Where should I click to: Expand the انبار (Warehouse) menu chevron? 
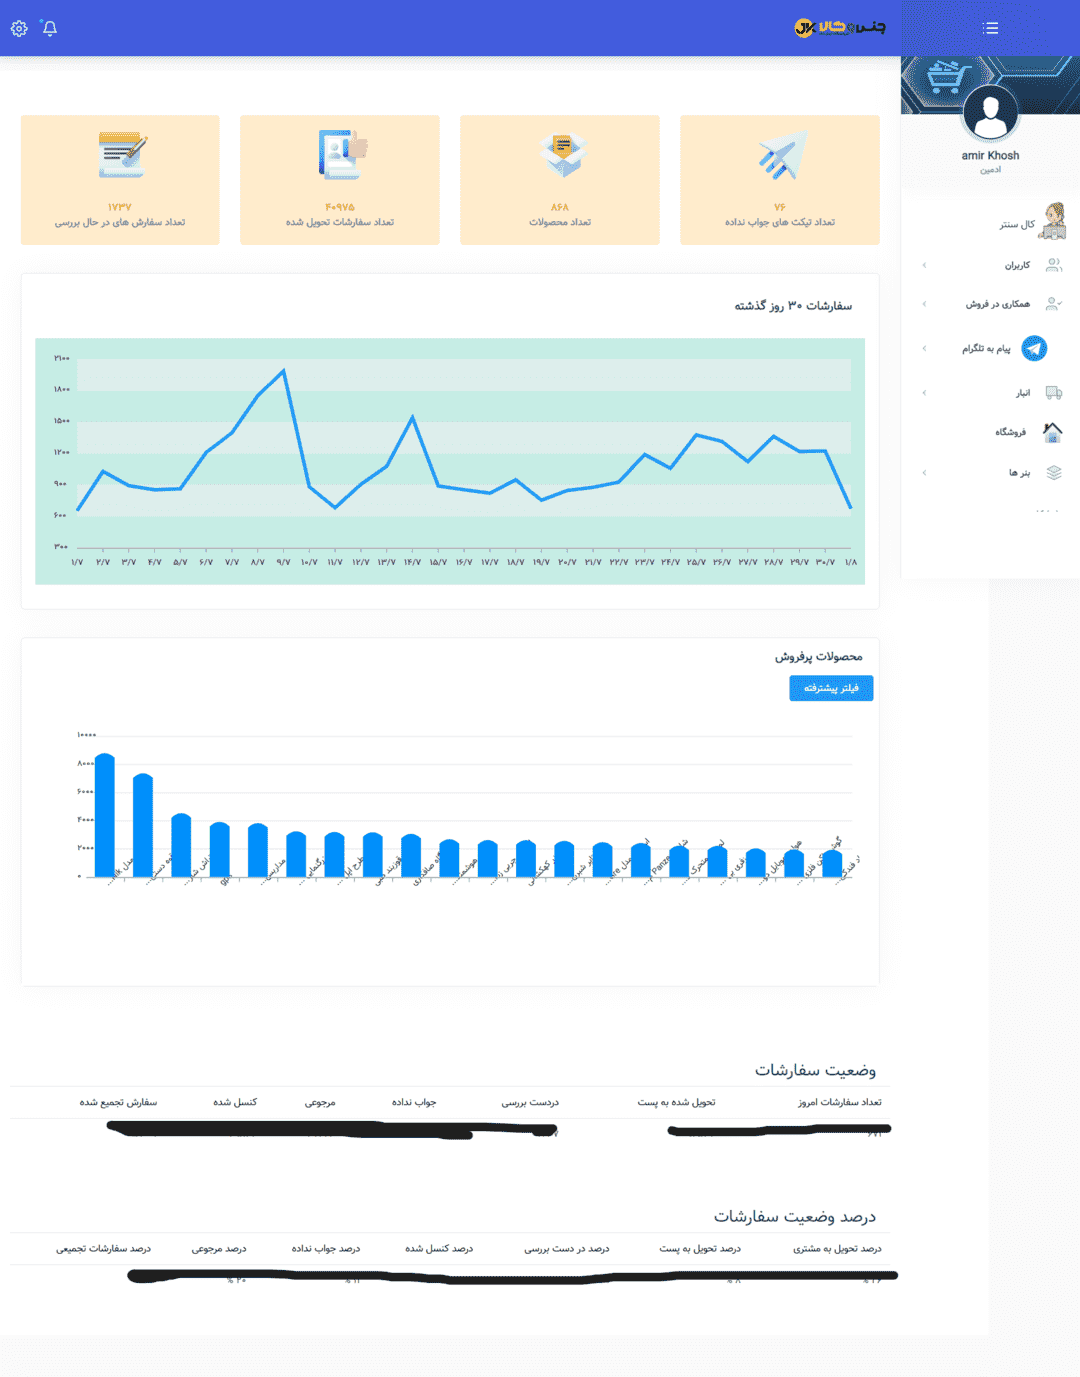pyautogui.click(x=924, y=393)
